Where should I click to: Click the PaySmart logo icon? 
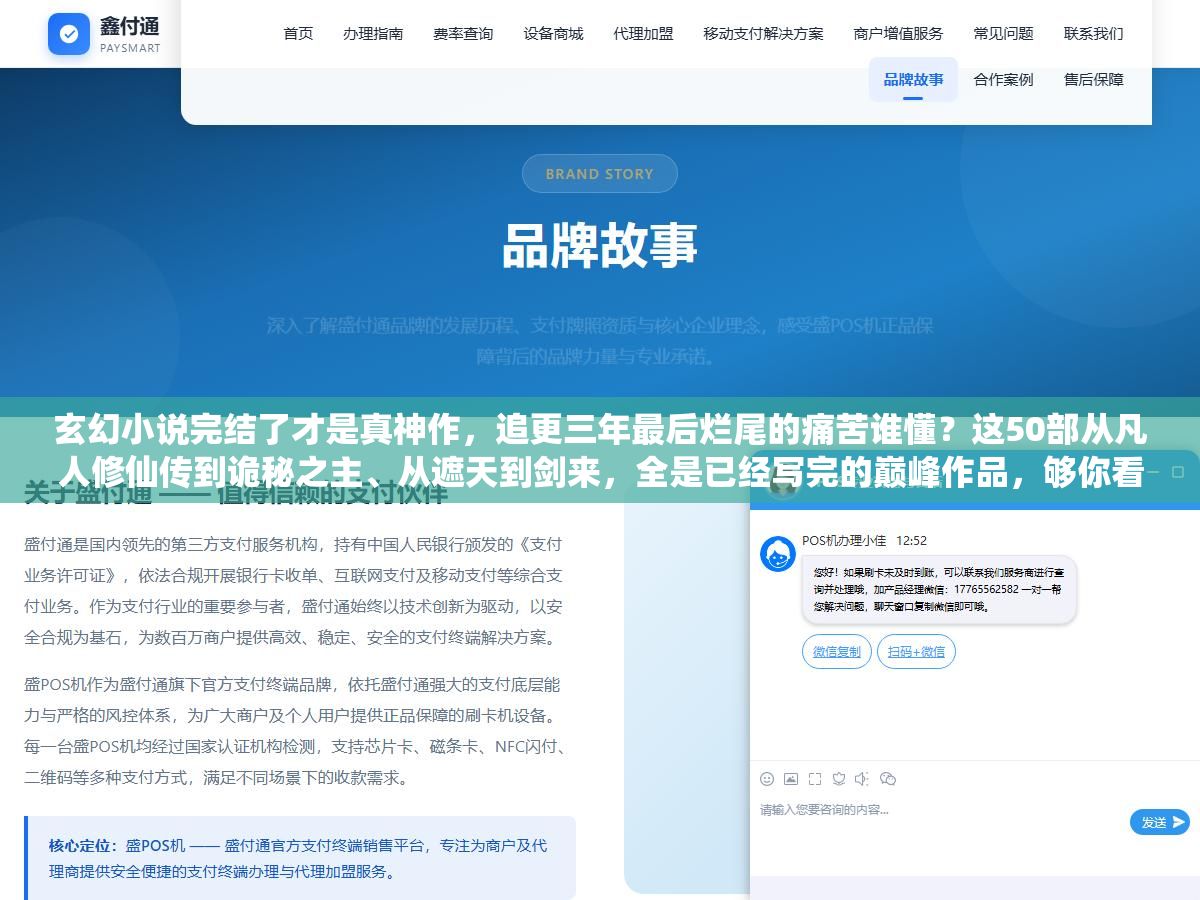click(x=69, y=34)
